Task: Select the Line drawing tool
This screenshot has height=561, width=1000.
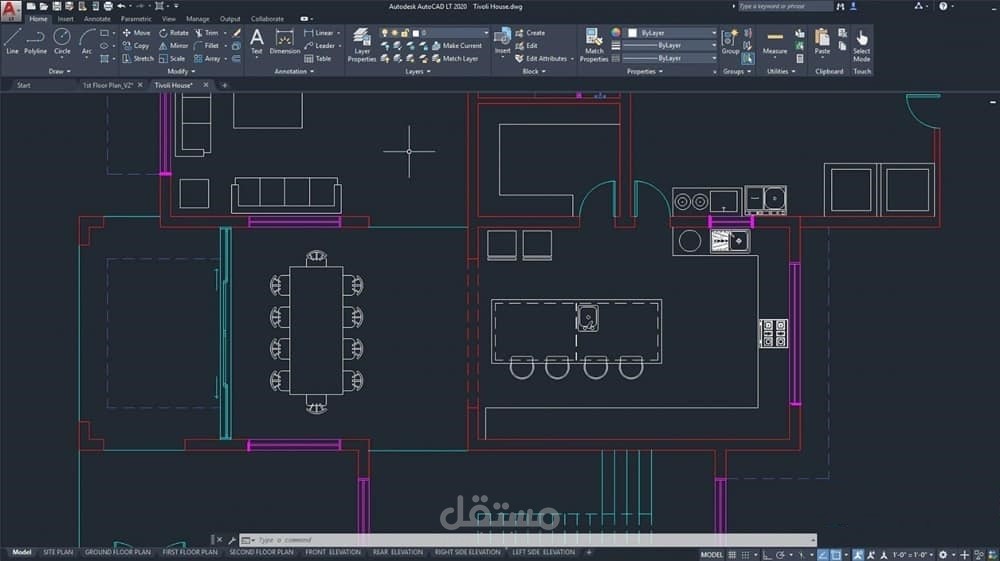Action: point(12,41)
